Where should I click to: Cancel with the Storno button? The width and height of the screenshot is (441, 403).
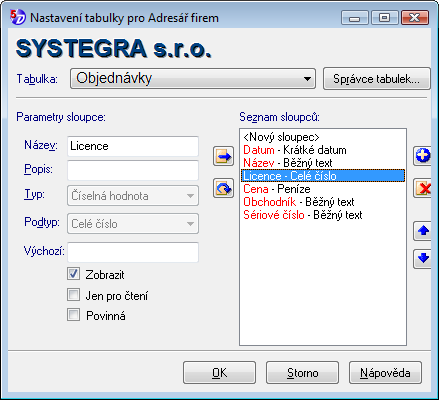point(302,373)
